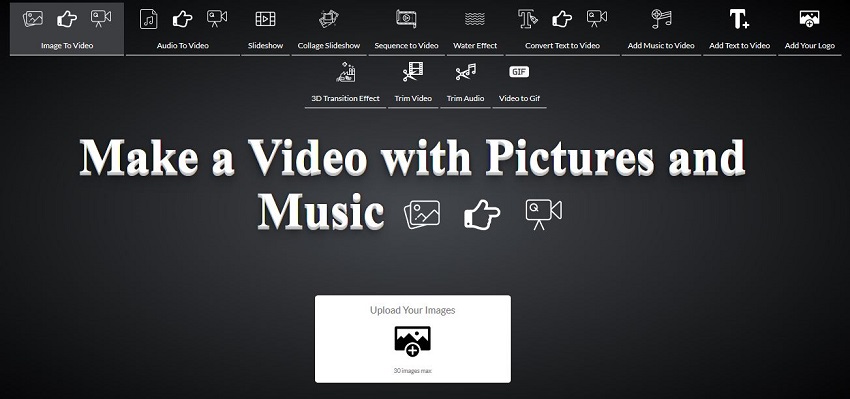Image resolution: width=850 pixels, height=399 pixels.
Task: Click the Water Effect waves icon
Action: coord(475,19)
